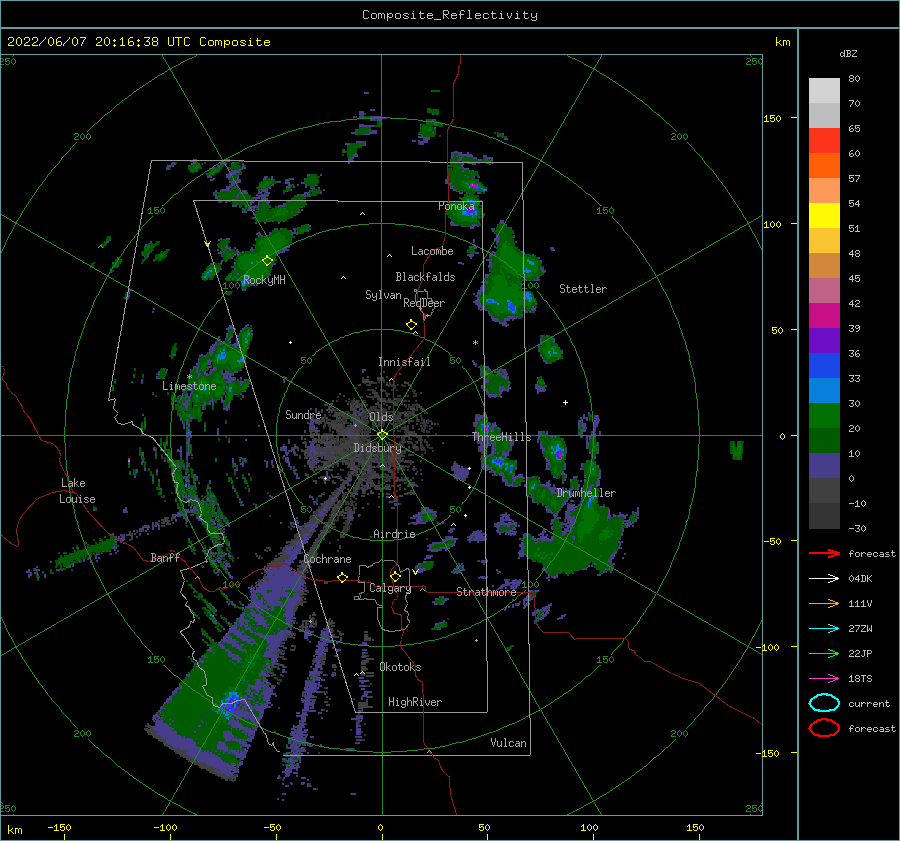The height and width of the screenshot is (841, 900).
Task: Click the Lake Louise label
Action: [x=77, y=491]
